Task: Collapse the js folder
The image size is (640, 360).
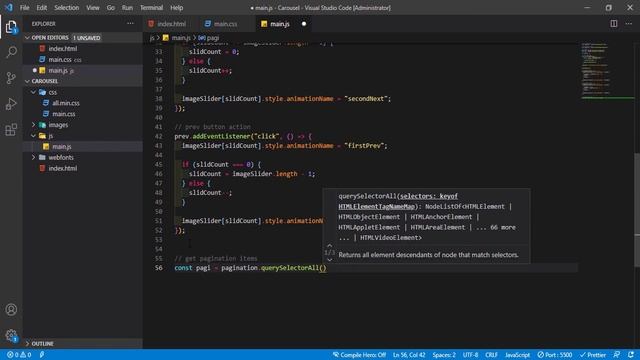Action: tap(33, 136)
